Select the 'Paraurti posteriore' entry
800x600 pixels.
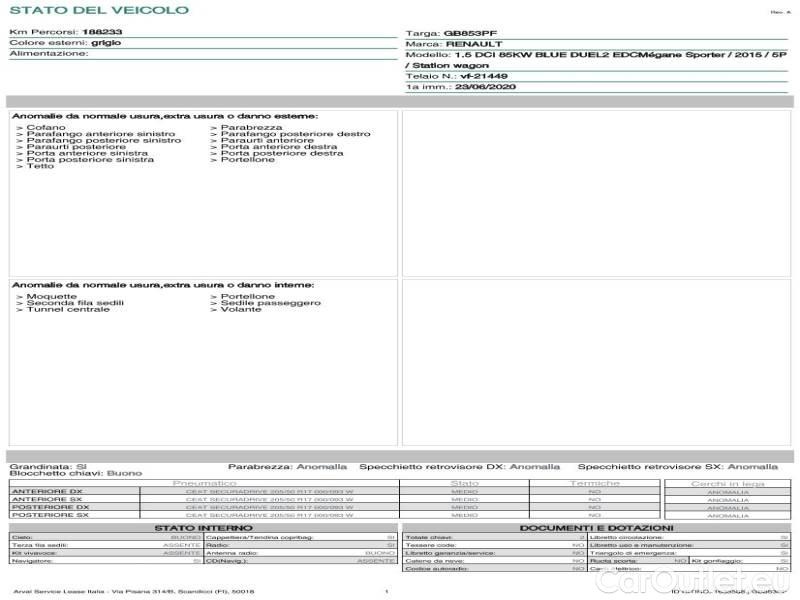pyautogui.click(x=76, y=146)
